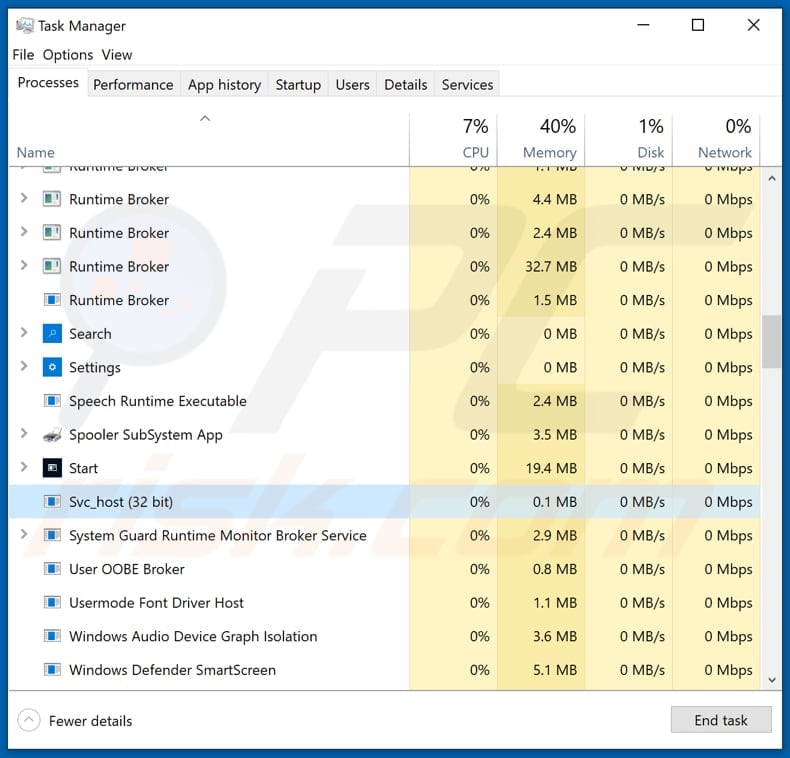Click the Spooler SubSystem App printer icon

click(52, 434)
